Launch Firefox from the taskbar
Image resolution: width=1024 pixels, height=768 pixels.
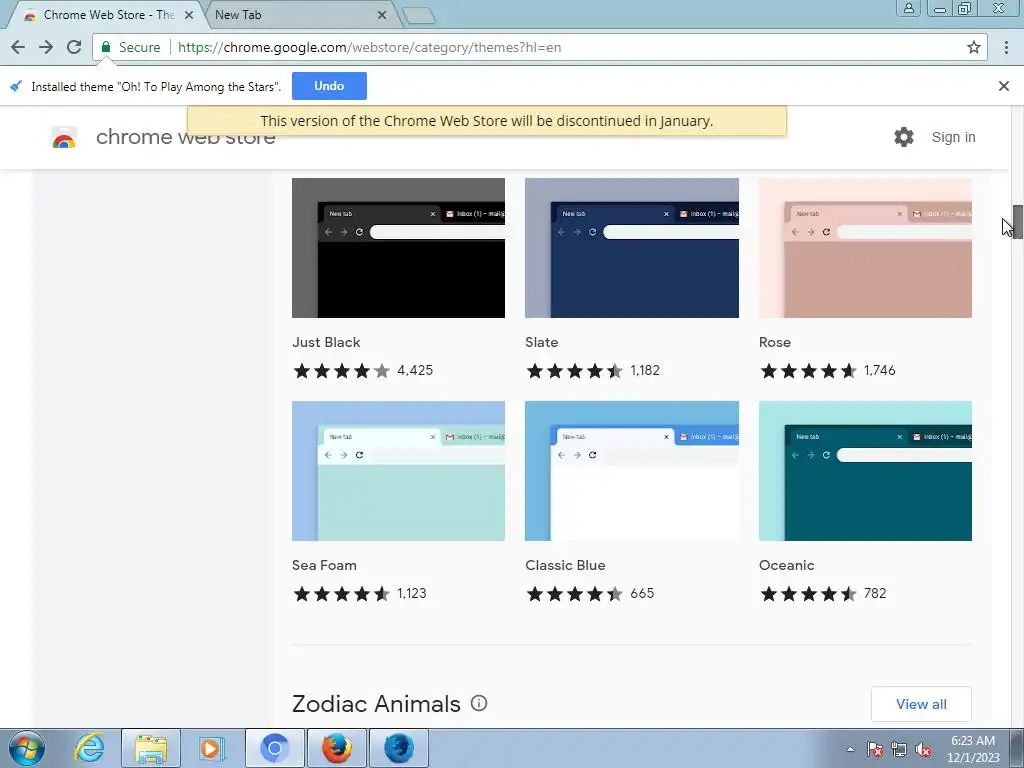point(337,748)
